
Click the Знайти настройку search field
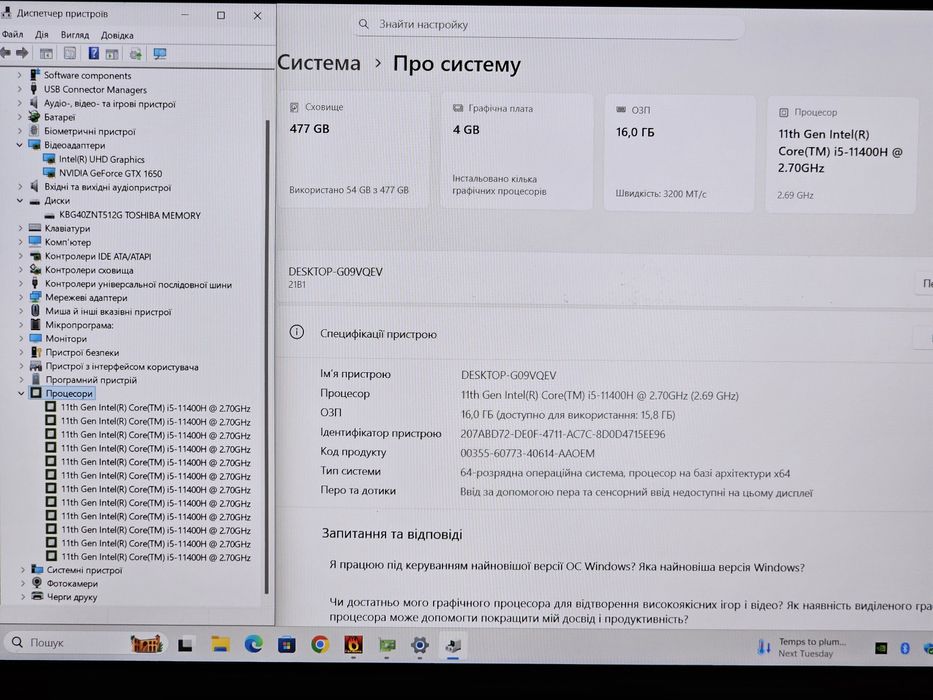click(549, 24)
